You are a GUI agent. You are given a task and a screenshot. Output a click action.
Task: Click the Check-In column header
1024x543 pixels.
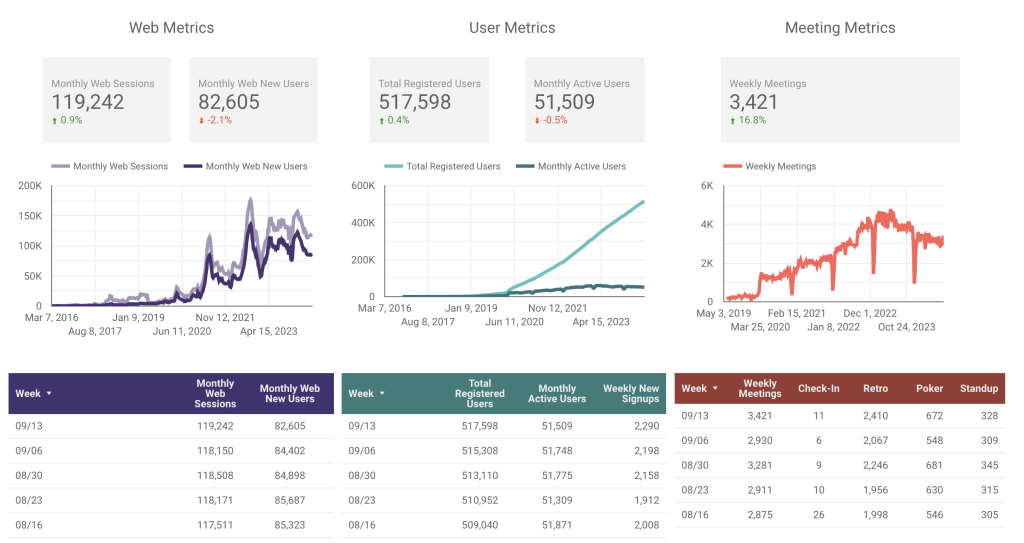[818, 389]
